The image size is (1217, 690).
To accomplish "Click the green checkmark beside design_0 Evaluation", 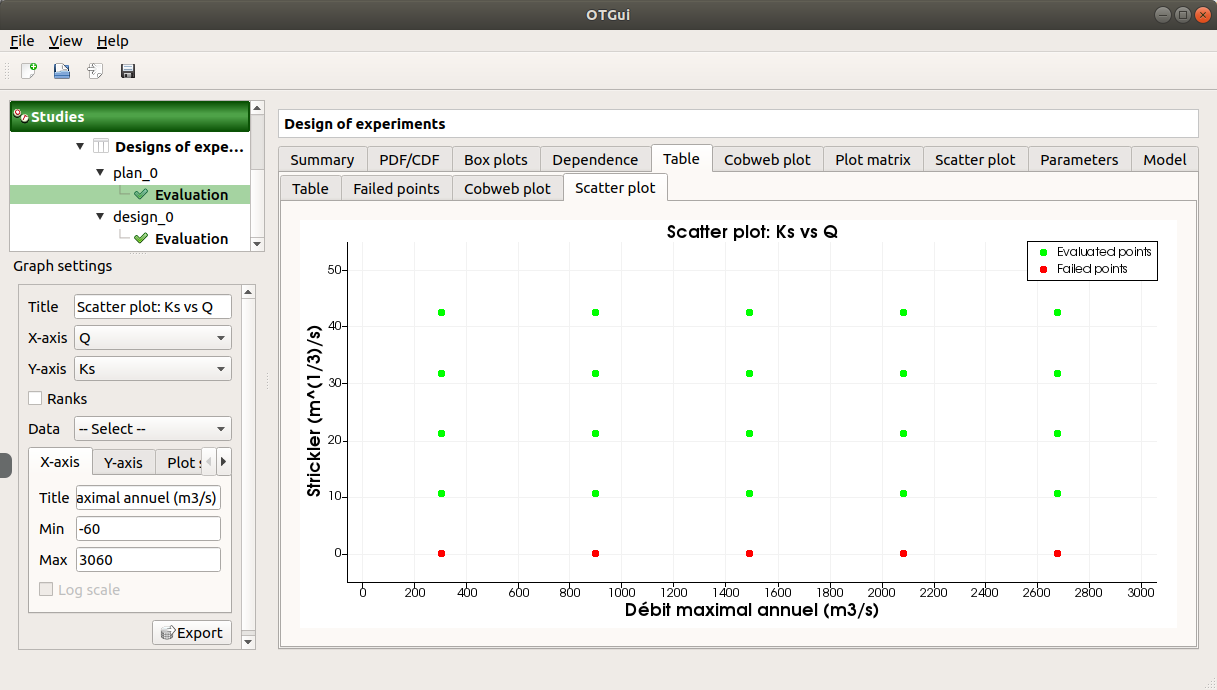I will point(141,239).
